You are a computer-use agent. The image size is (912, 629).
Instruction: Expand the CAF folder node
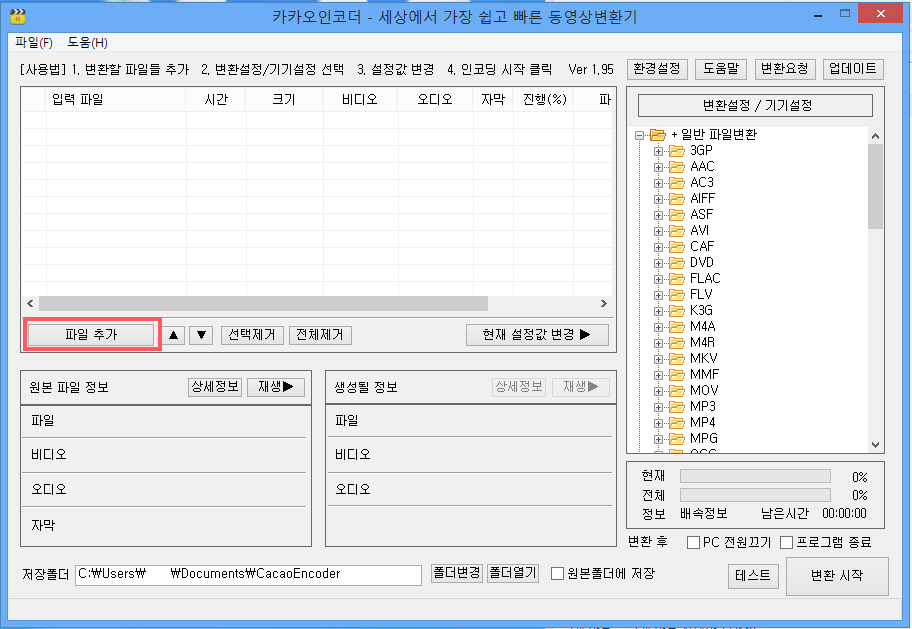[658, 247]
